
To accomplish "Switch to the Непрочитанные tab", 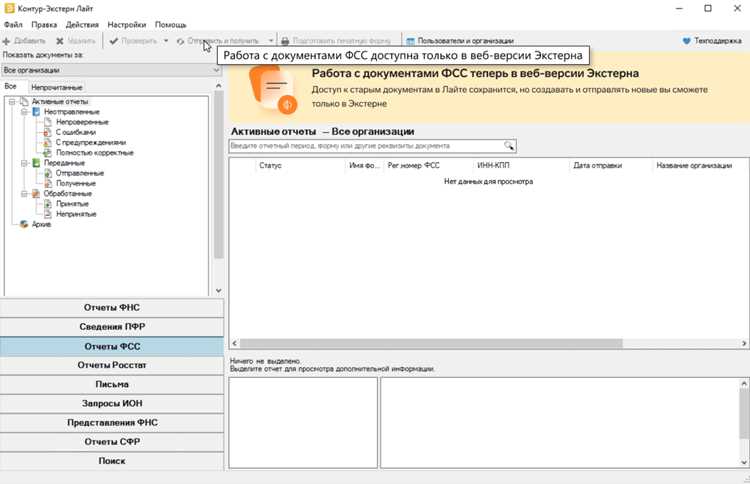I will (x=56, y=87).
